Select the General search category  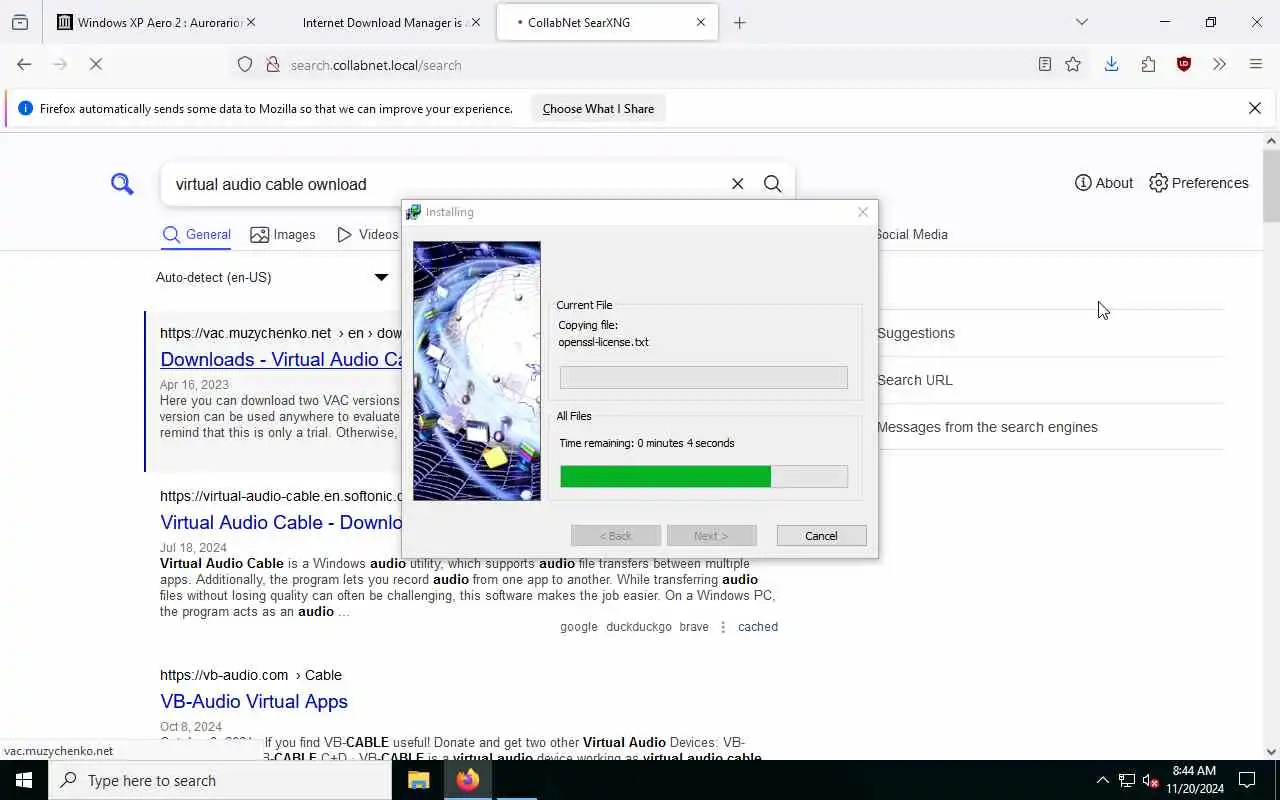(197, 235)
